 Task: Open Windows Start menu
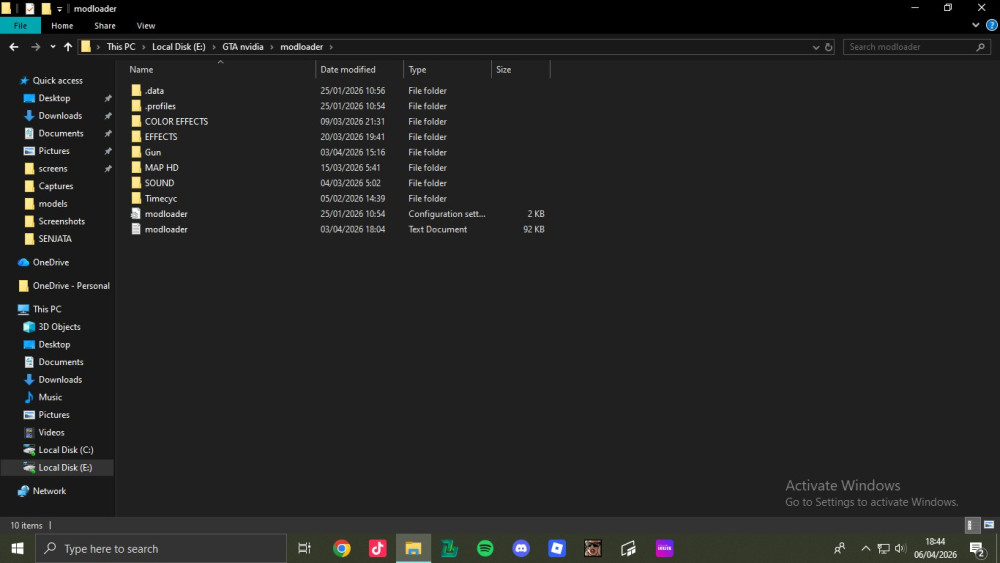pyautogui.click(x=17, y=548)
